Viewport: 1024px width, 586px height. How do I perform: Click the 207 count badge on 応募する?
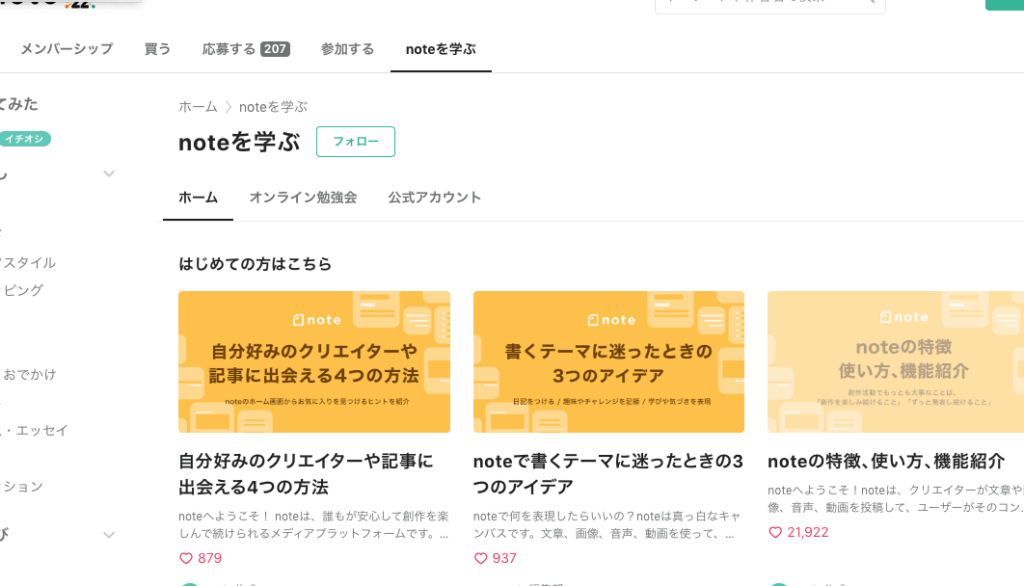275,49
